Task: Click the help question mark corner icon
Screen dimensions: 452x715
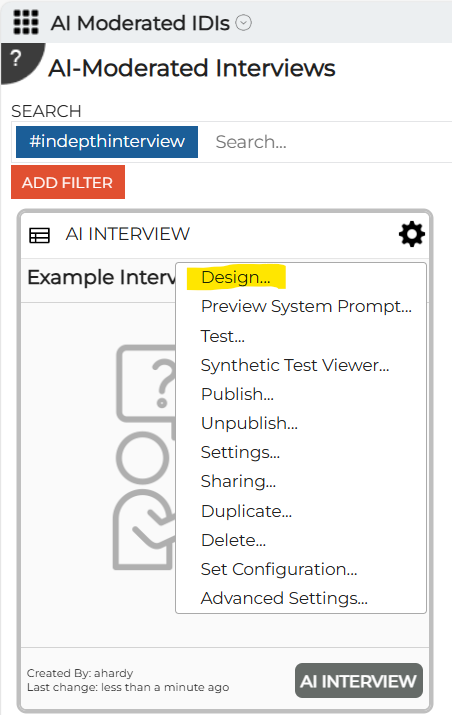Action: [x=17, y=60]
